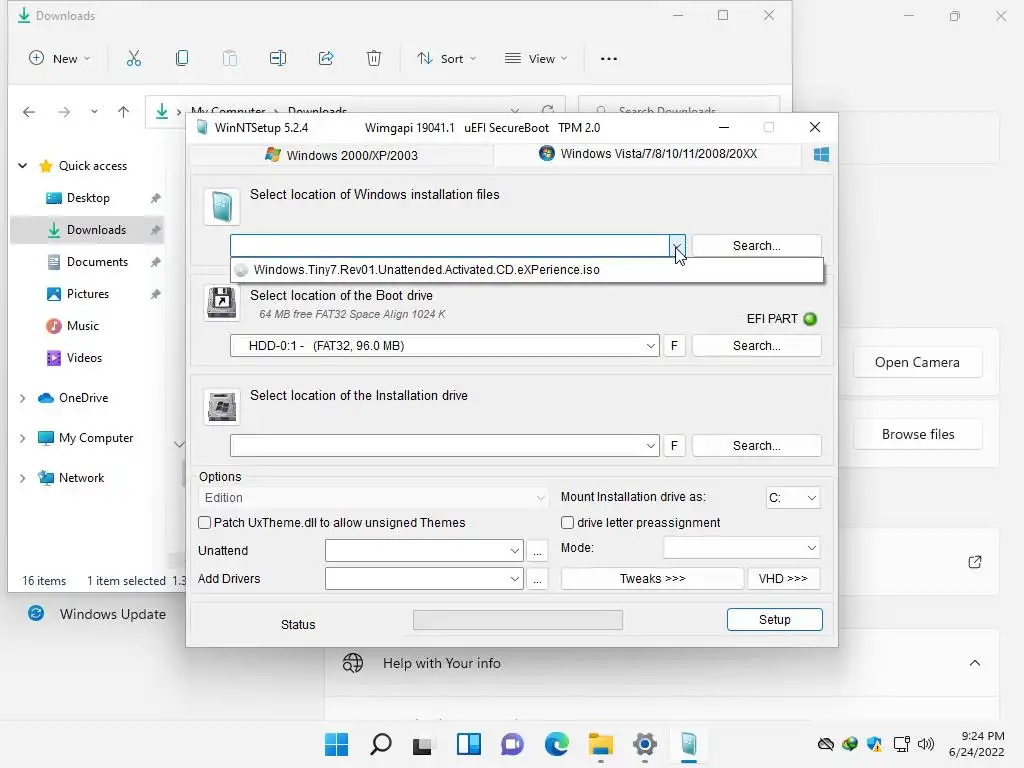Open the View menu in Downloads window
Viewport: 1024px width, 768px height.
pos(536,59)
